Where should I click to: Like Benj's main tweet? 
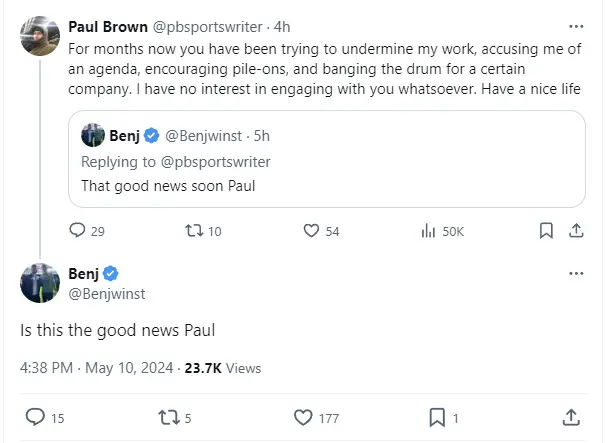[x=304, y=416]
